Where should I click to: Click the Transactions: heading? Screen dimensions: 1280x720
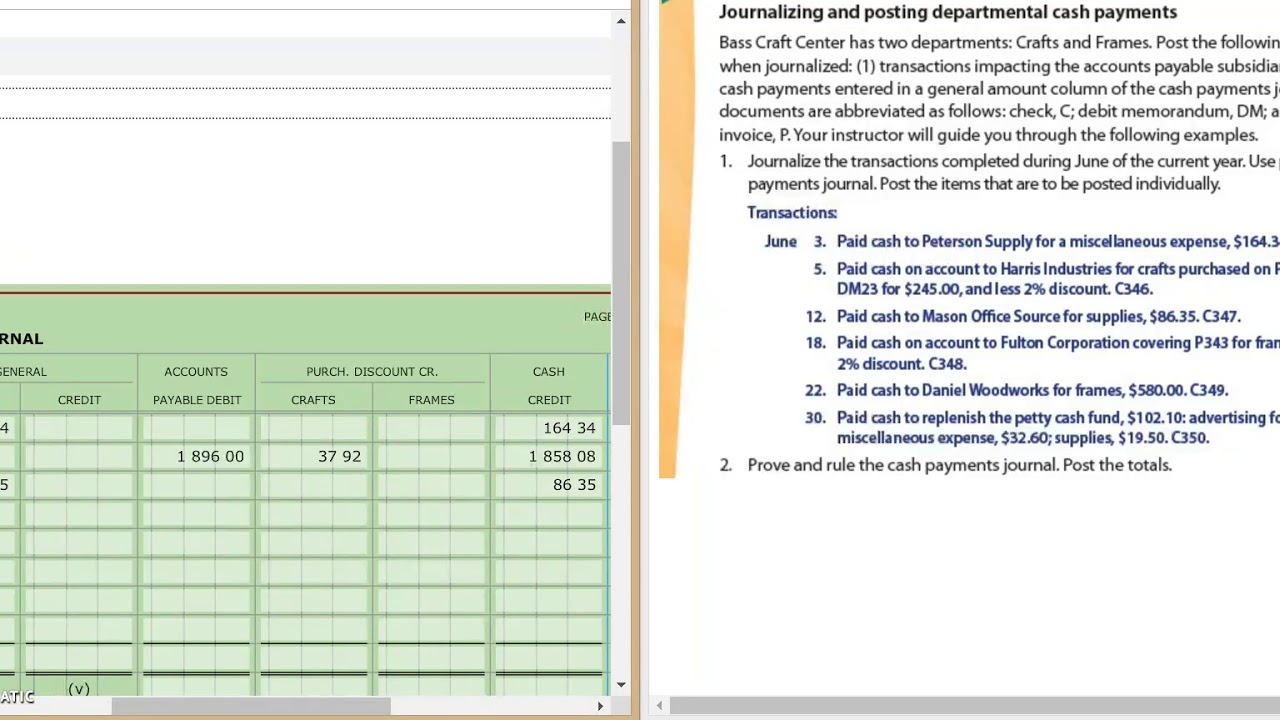(792, 212)
